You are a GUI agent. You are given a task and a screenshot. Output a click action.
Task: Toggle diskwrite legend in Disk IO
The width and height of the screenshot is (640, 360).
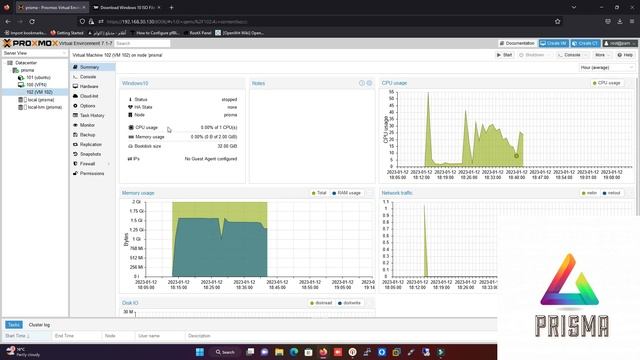[x=349, y=303]
